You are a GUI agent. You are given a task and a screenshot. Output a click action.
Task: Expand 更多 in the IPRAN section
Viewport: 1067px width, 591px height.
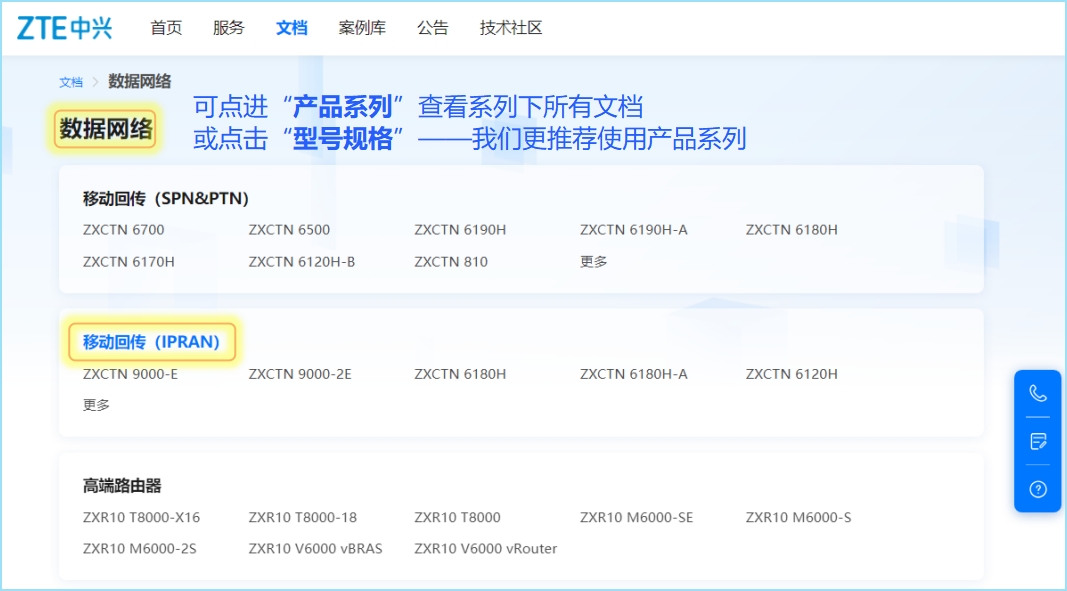tap(96, 405)
